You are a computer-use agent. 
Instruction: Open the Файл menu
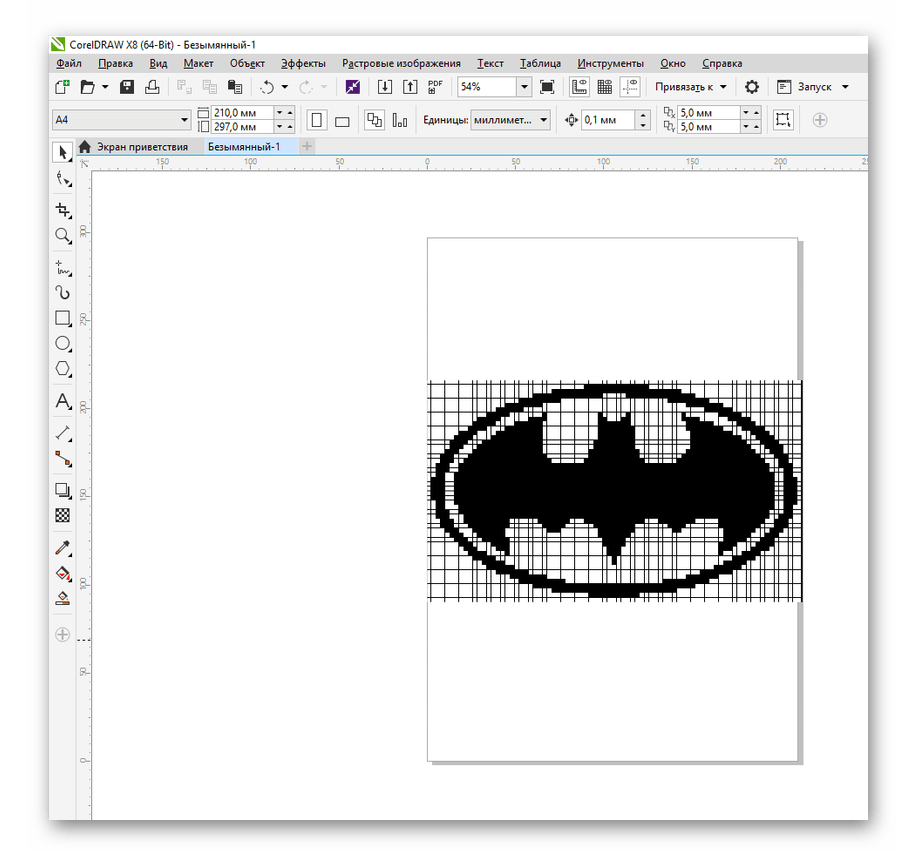pyautogui.click(x=67, y=63)
